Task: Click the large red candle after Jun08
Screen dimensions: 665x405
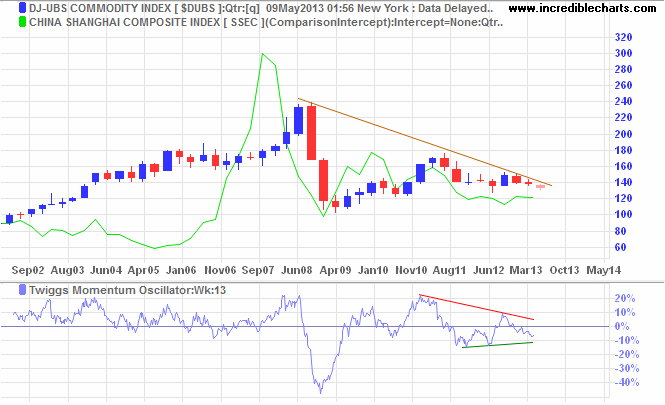Action: (x=311, y=132)
